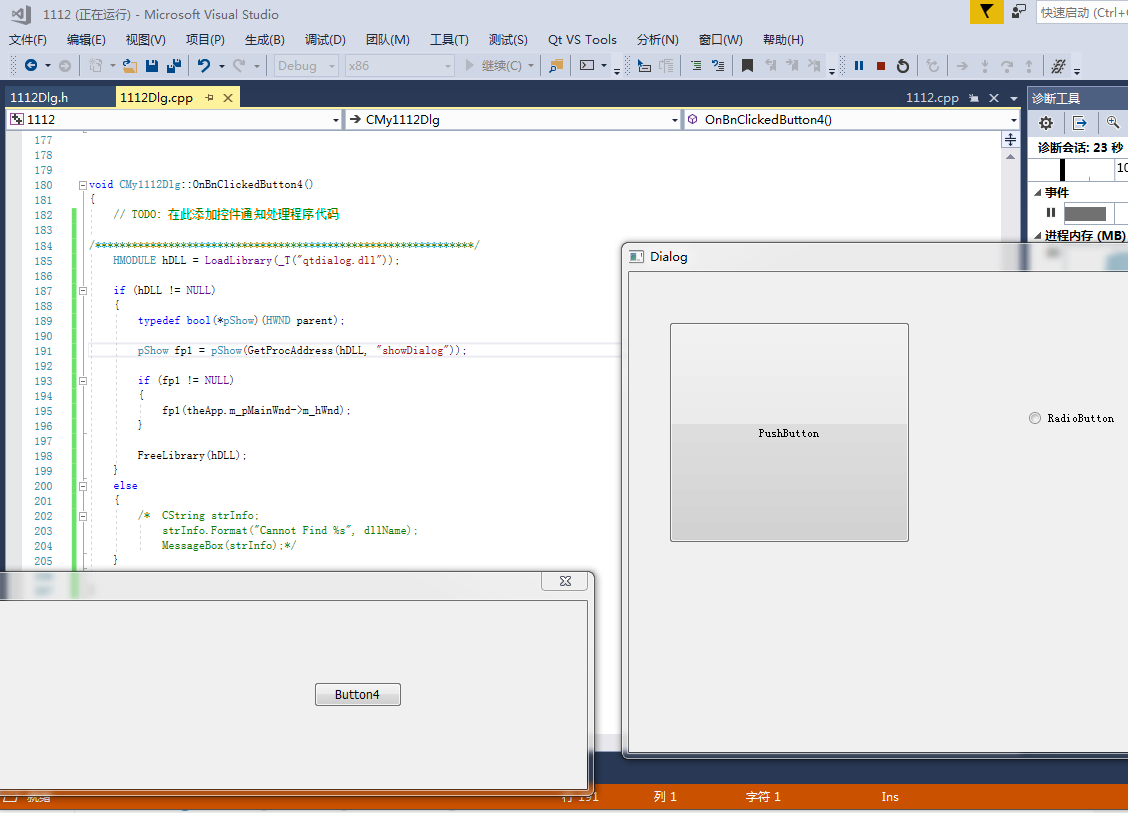Click PushButton in the Dialog window
Viewport: 1128px width, 813px height.
coord(788,433)
